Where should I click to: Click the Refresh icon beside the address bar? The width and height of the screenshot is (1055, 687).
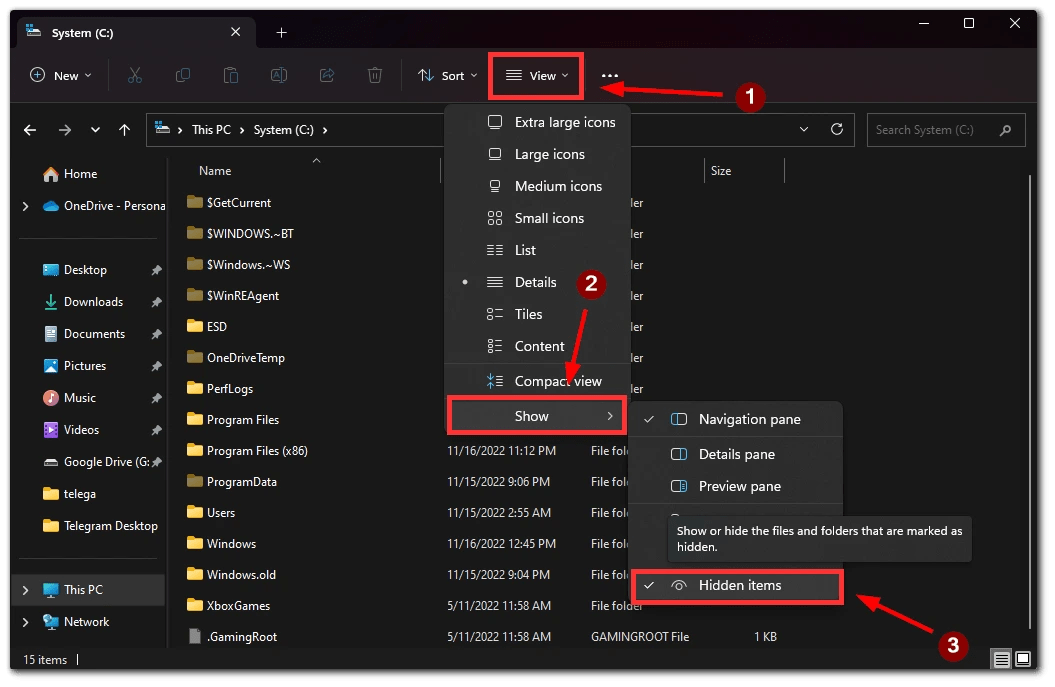click(x=839, y=129)
